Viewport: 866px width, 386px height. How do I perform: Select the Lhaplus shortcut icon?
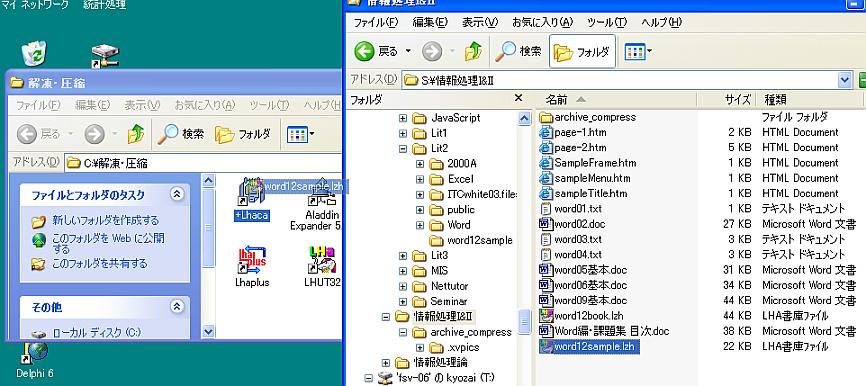(x=251, y=261)
